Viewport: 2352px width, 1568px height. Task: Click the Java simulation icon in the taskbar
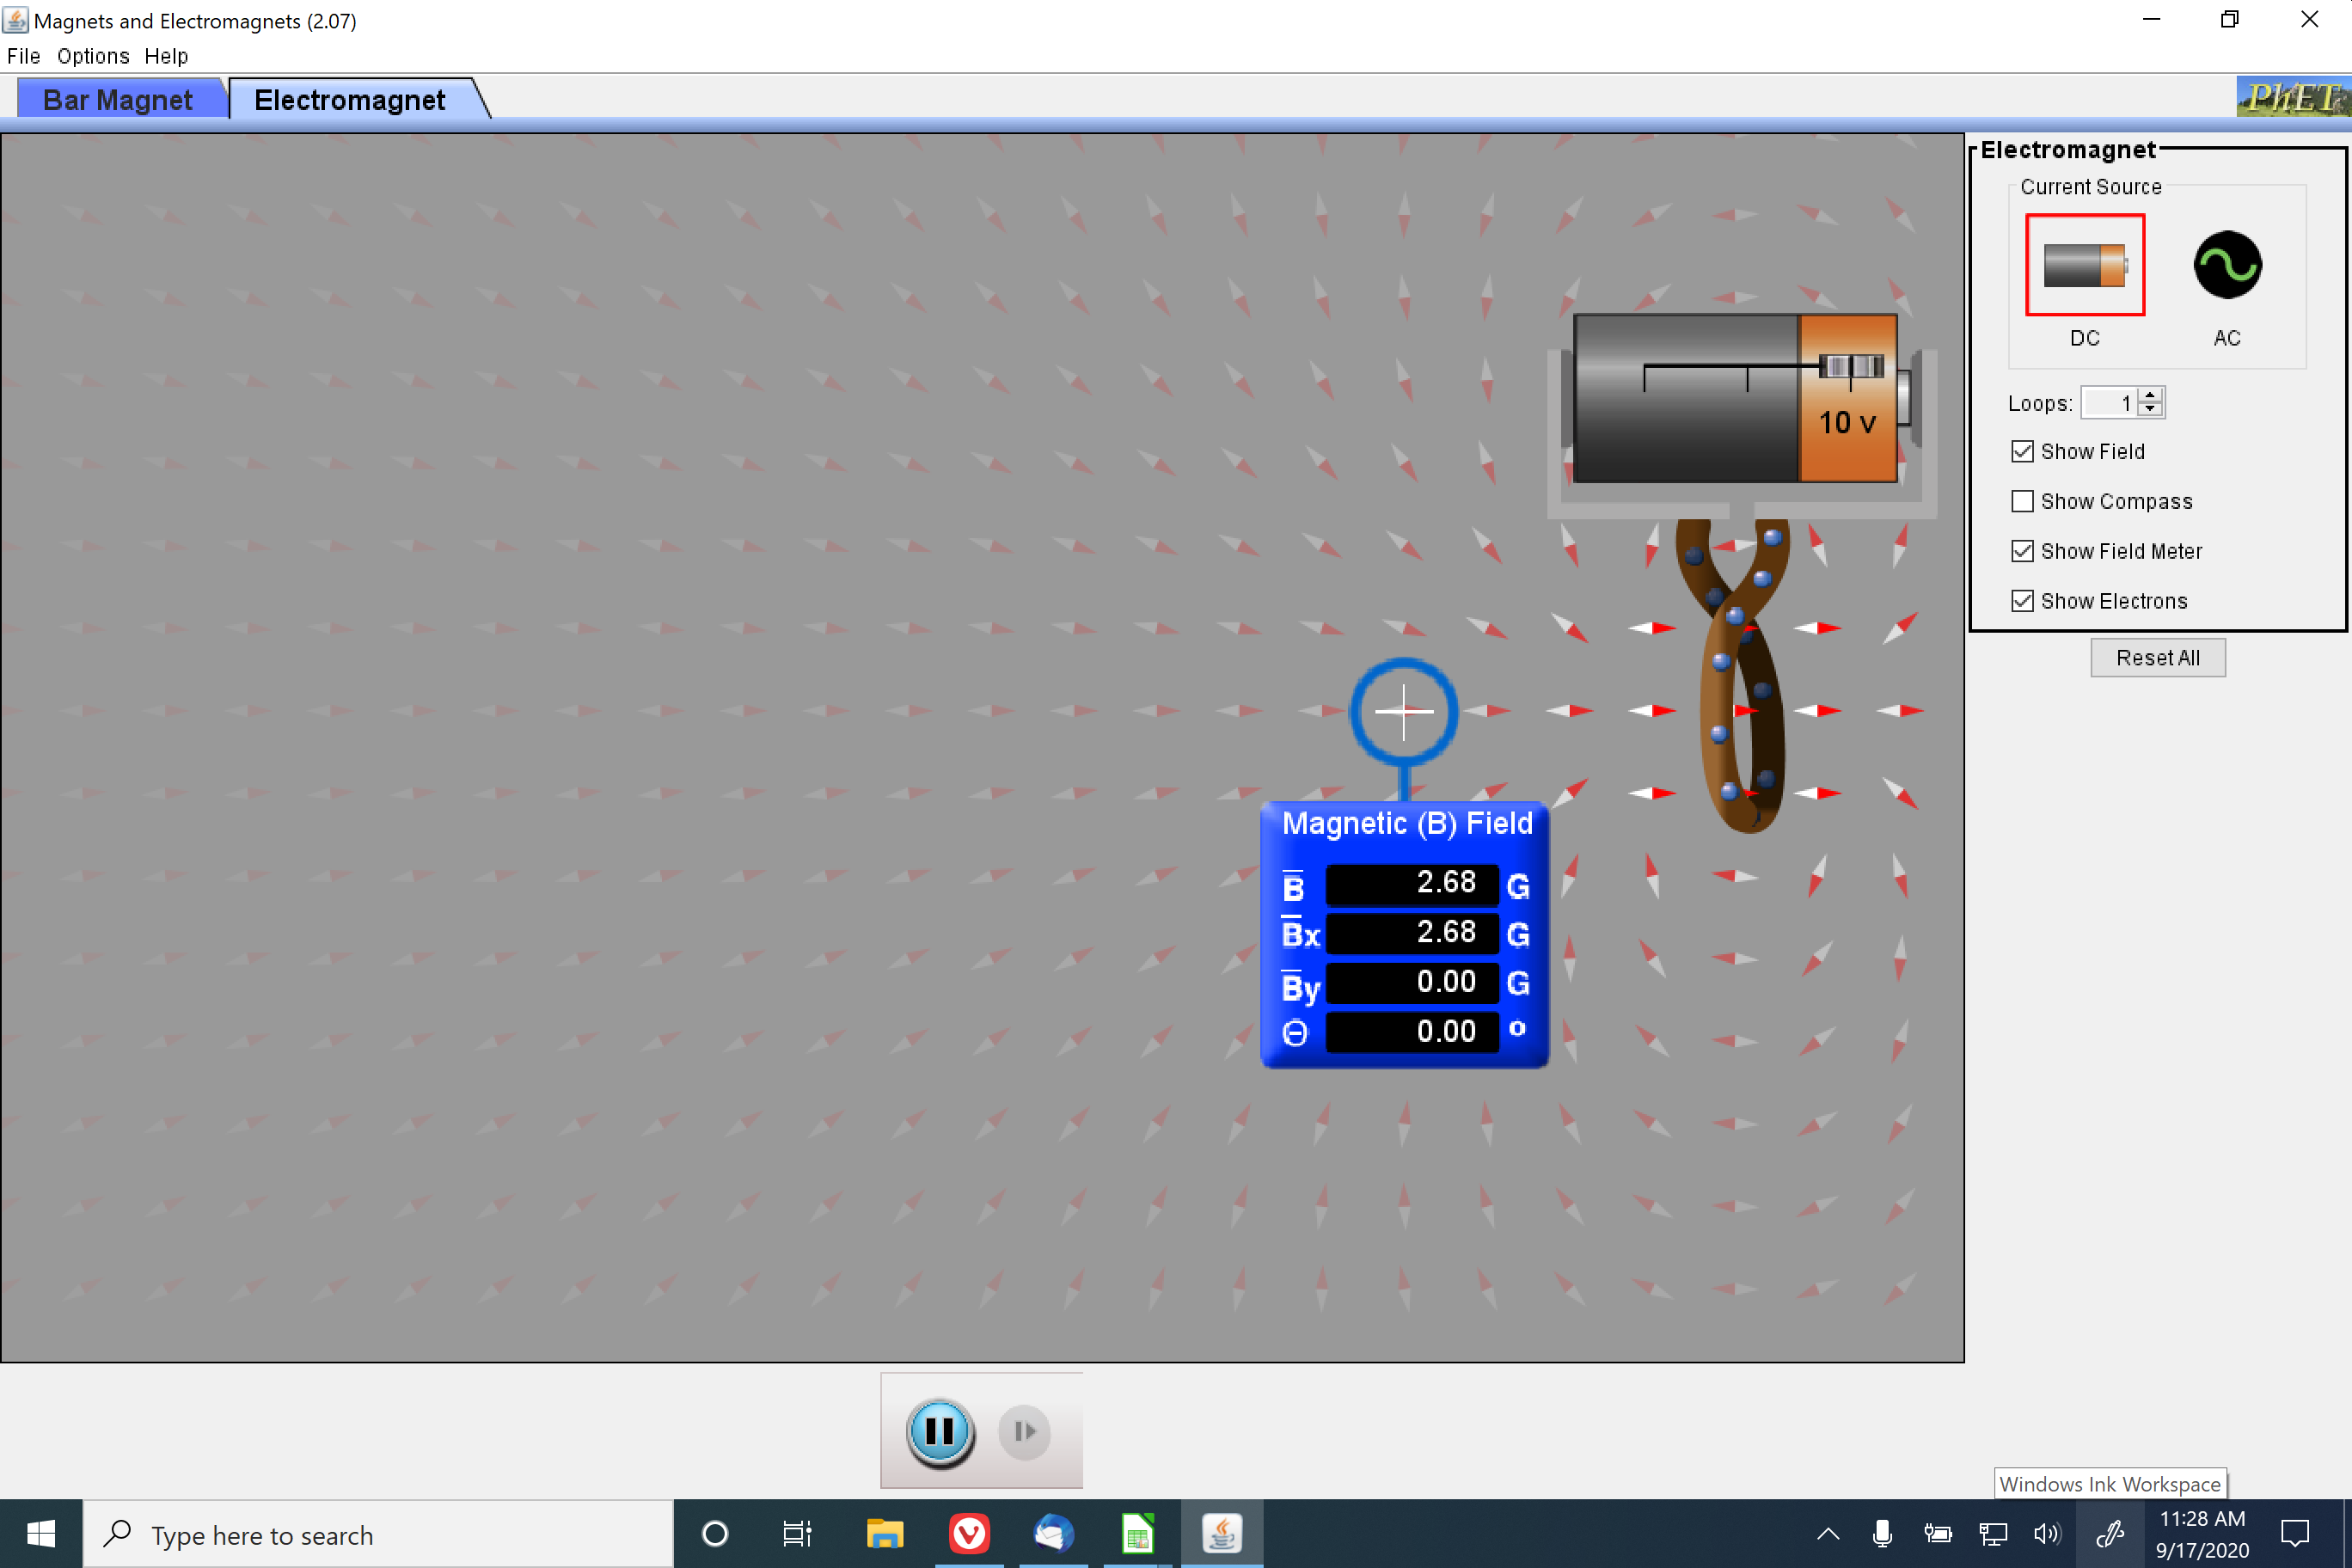pos(1222,1533)
